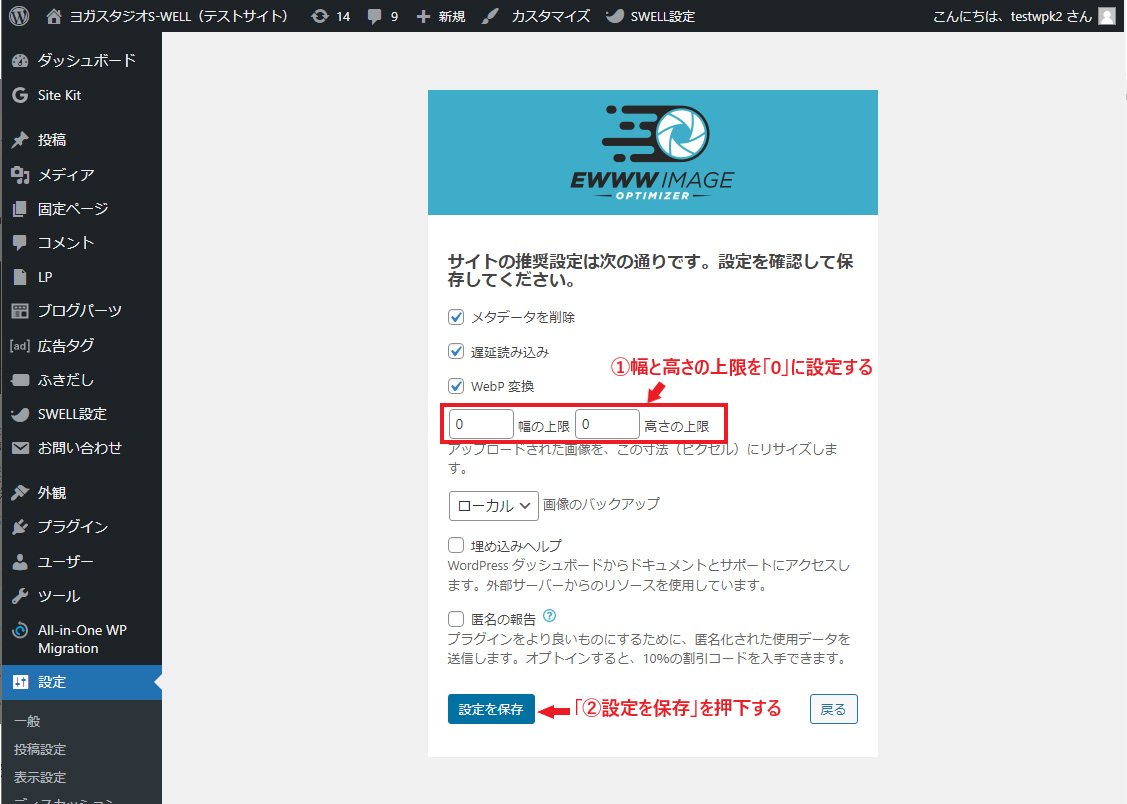
Task: Open the WordPress logo menu
Action: pyautogui.click(x=19, y=16)
